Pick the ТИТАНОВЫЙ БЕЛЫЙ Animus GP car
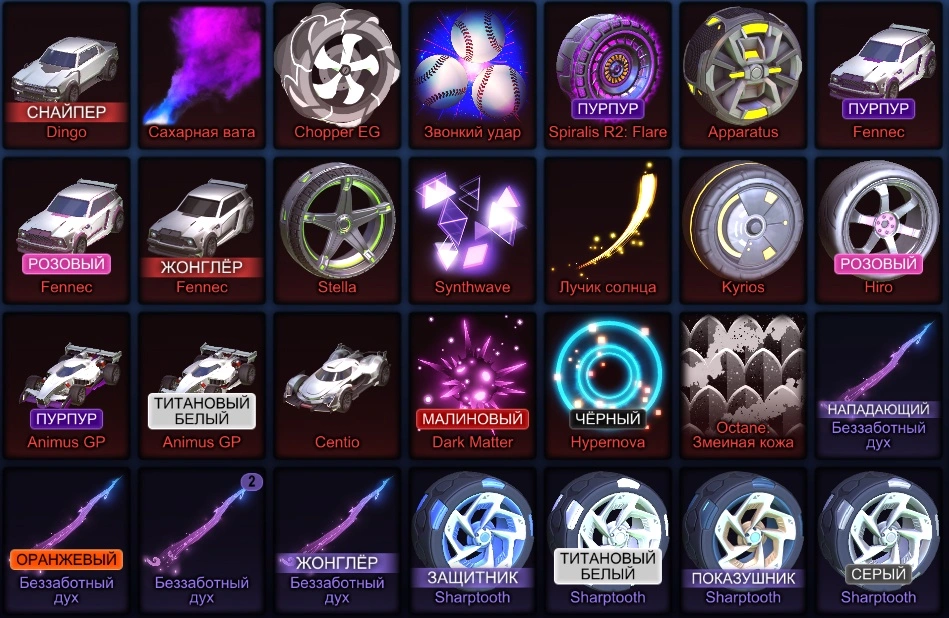 pos(202,385)
